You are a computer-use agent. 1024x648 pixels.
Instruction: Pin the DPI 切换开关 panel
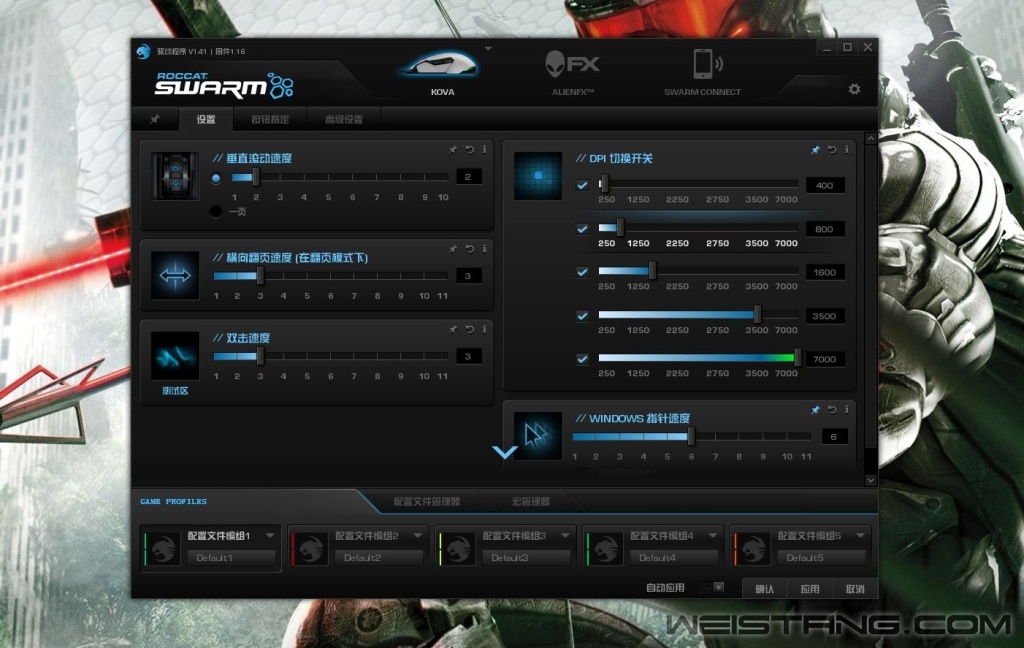[x=815, y=150]
